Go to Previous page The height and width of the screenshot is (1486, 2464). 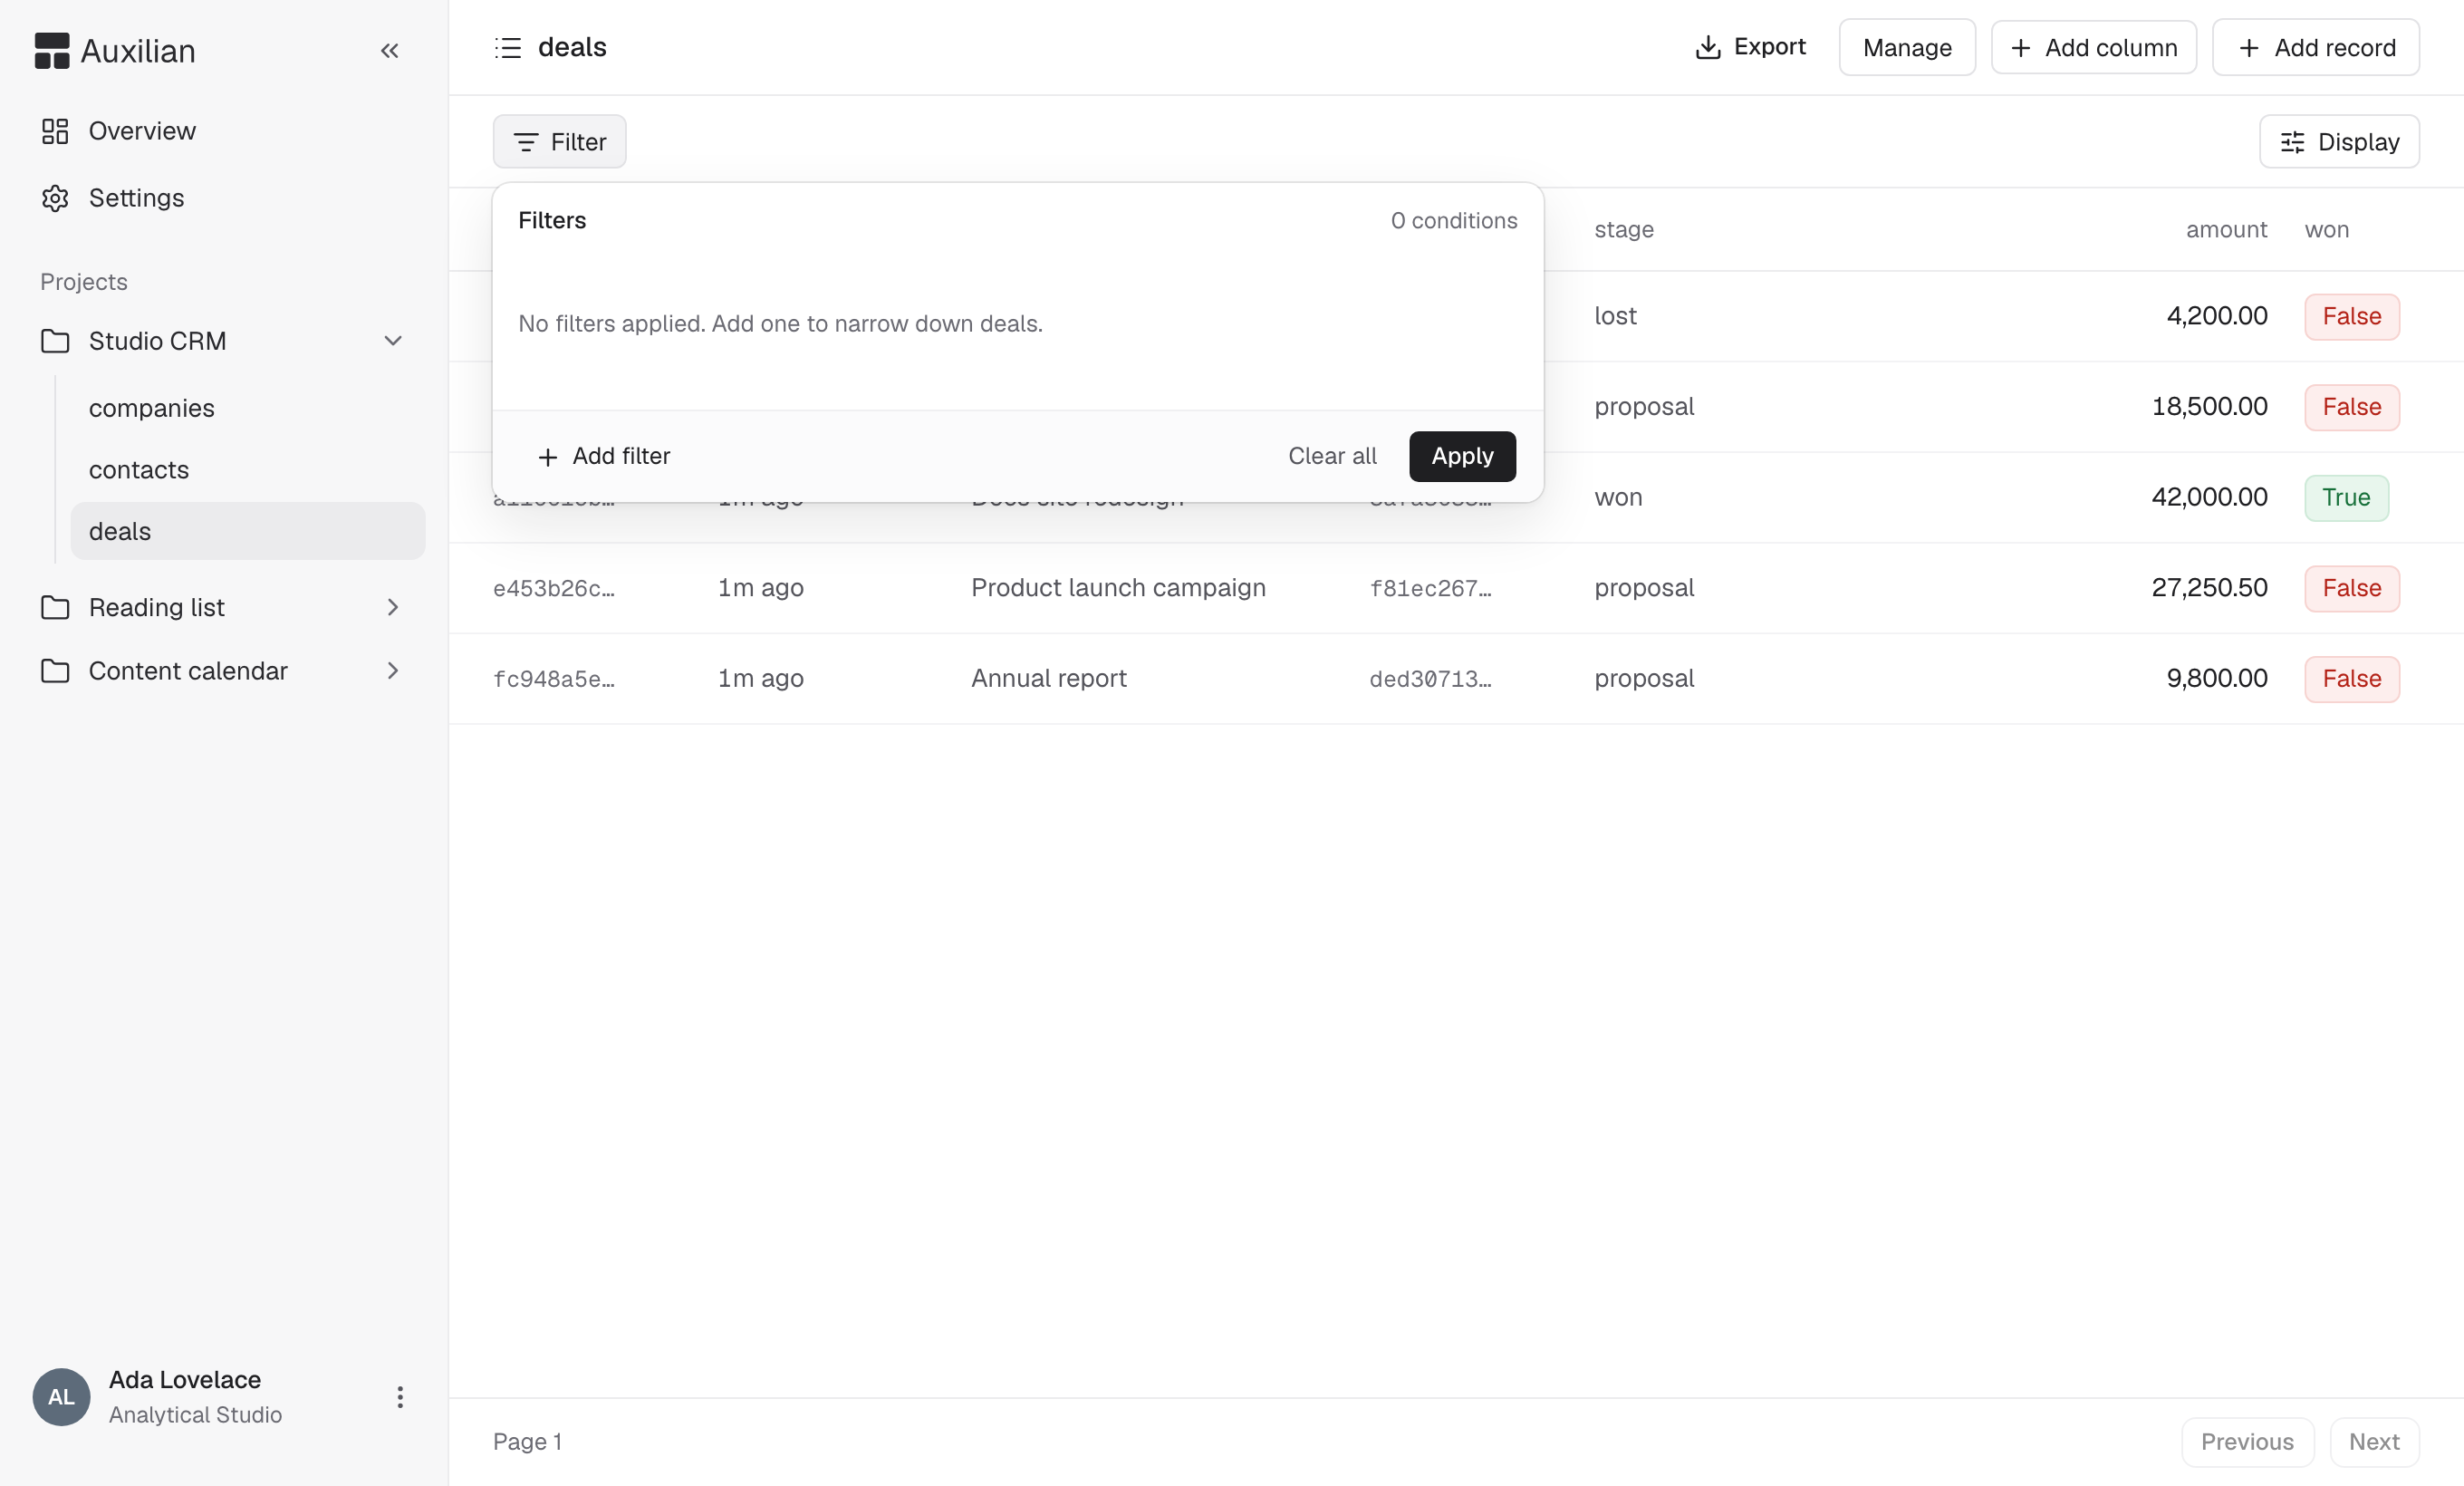tap(2247, 1442)
